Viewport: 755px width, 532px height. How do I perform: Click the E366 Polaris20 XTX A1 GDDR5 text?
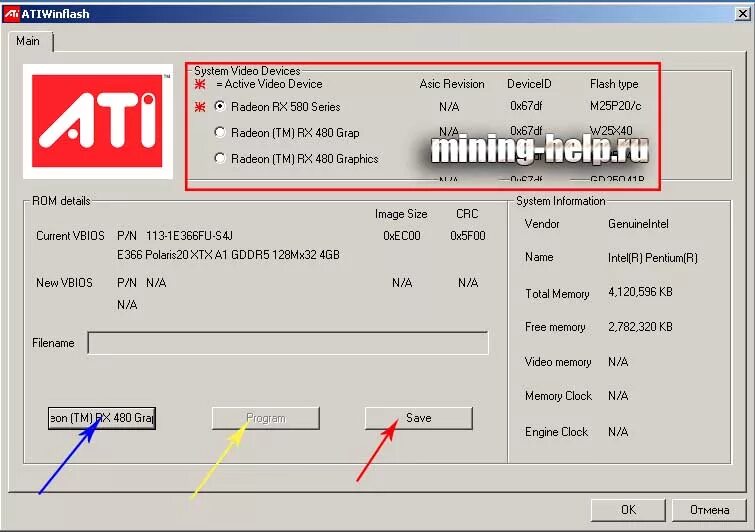point(228,255)
